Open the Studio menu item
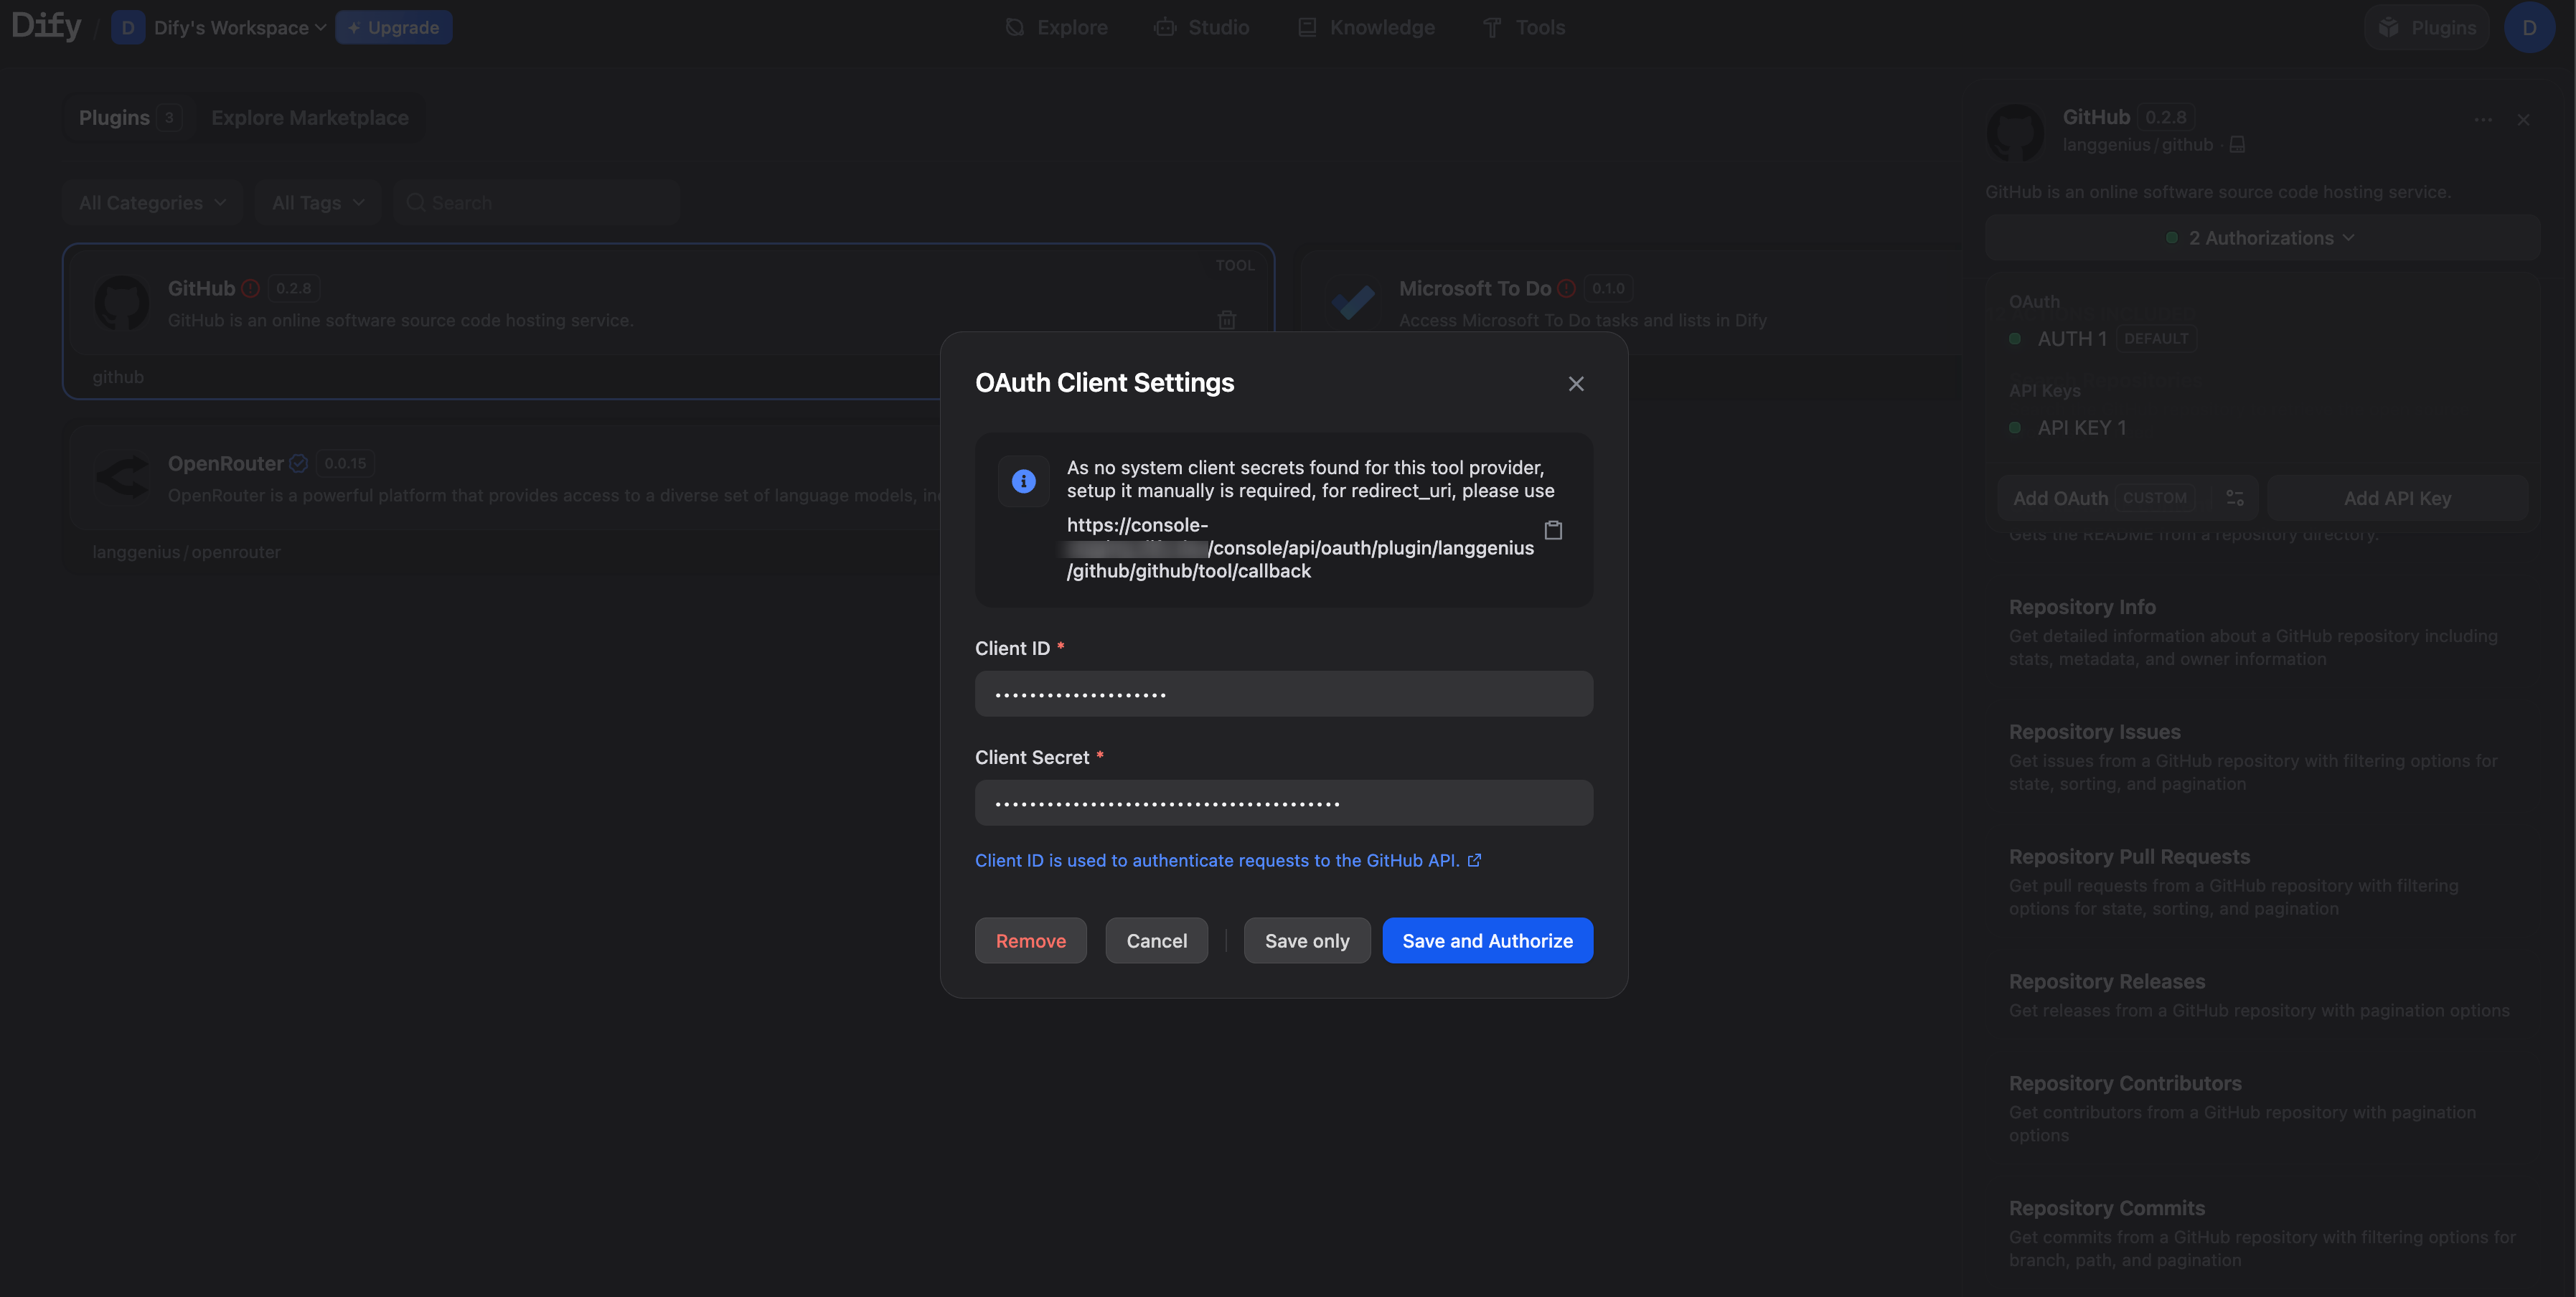The image size is (2576, 1297). coord(1202,28)
